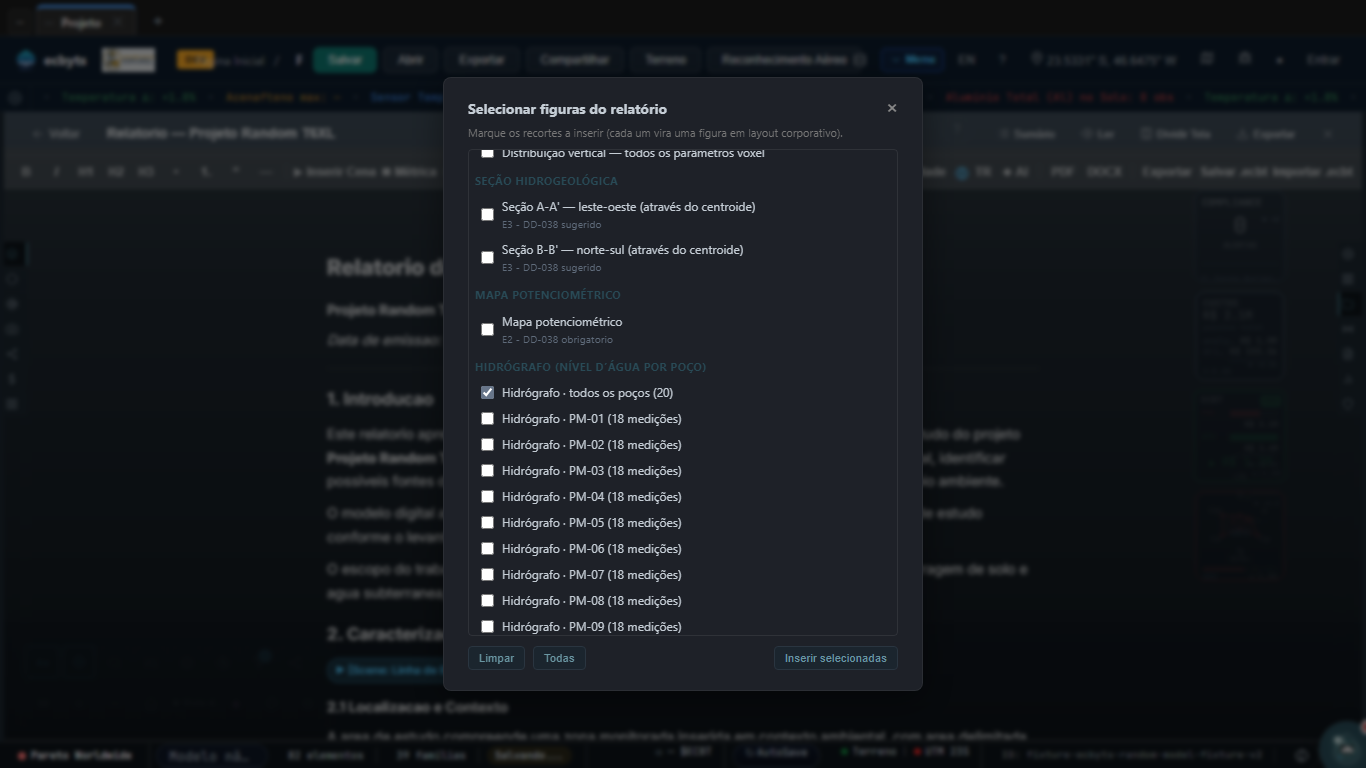The height and width of the screenshot is (768, 1366).
Task: Tick the Hidrógrafo PM-05 checkbox
Action: [x=487, y=523]
